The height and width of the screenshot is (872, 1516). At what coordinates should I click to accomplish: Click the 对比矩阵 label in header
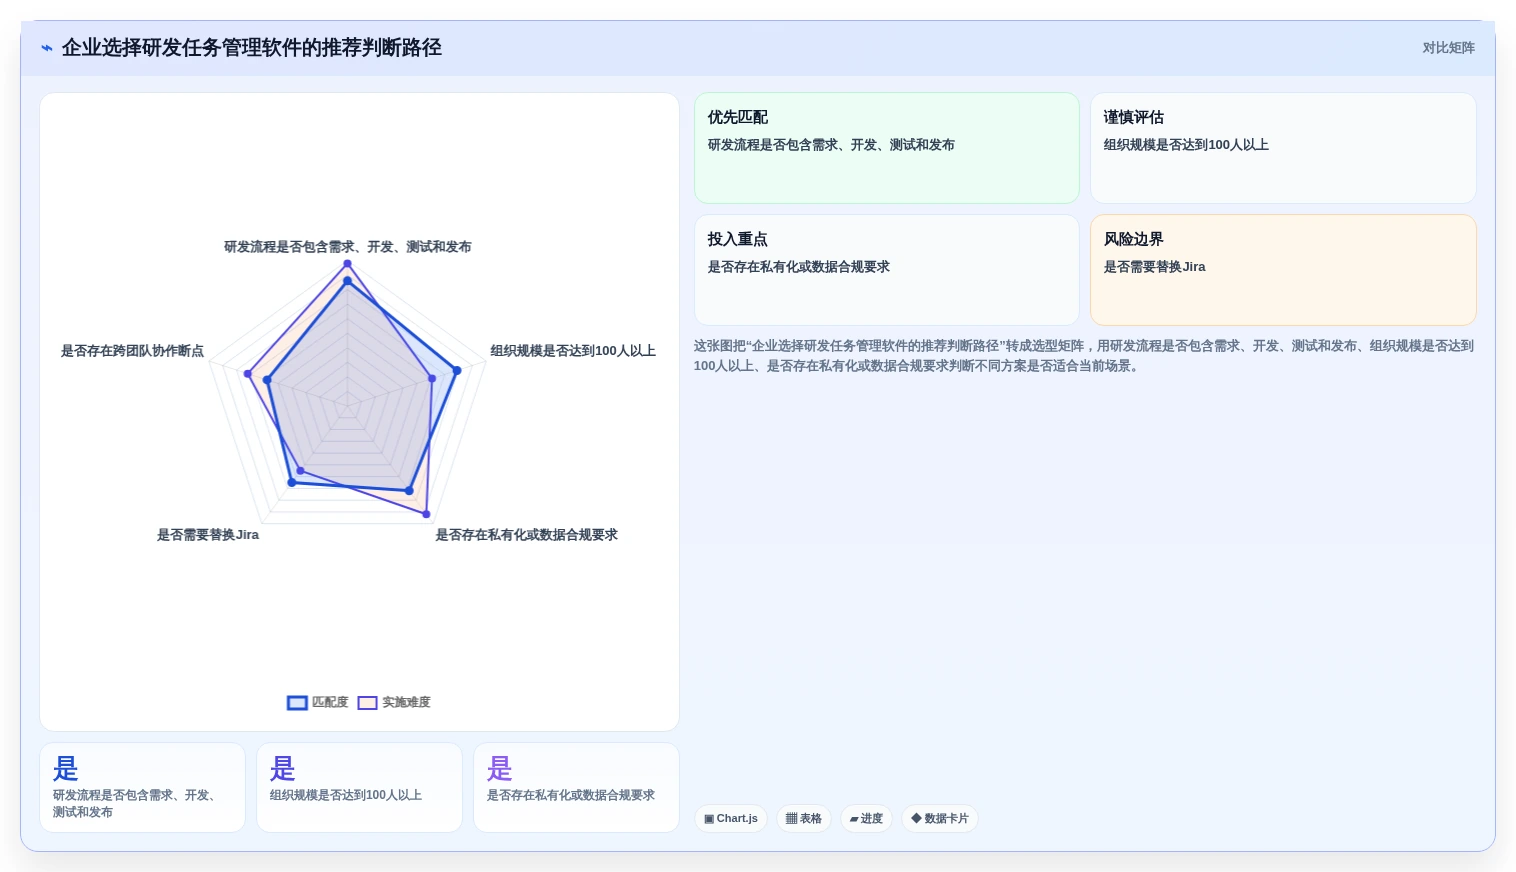pos(1448,48)
